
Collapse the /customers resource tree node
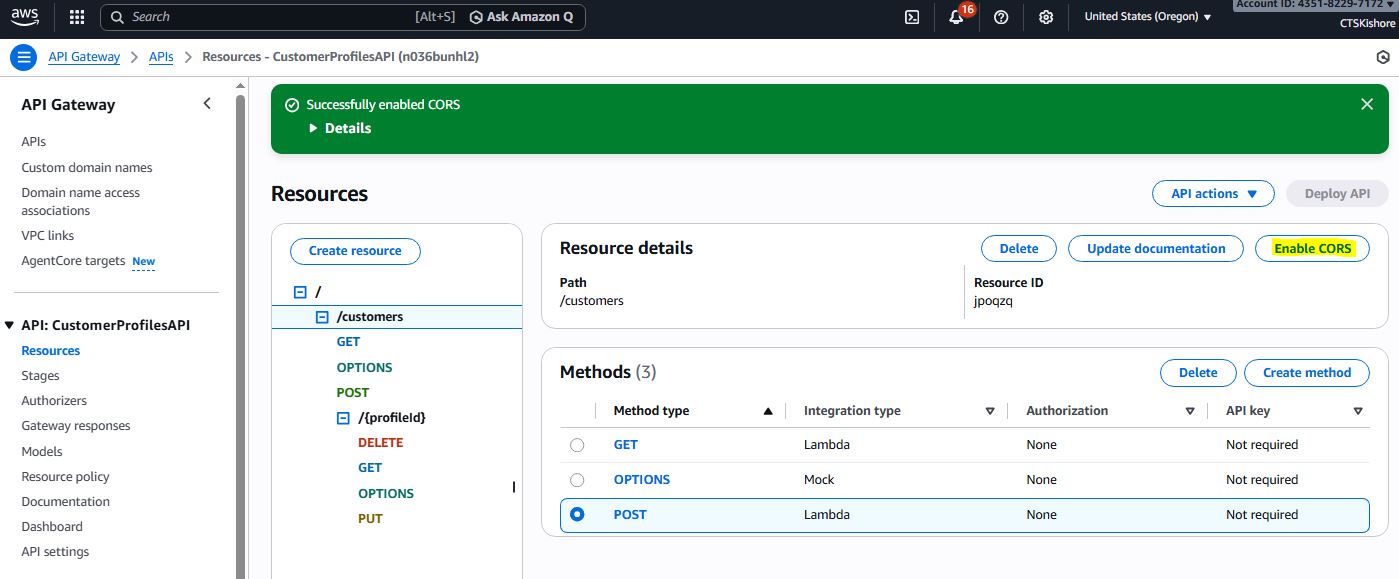(322, 317)
